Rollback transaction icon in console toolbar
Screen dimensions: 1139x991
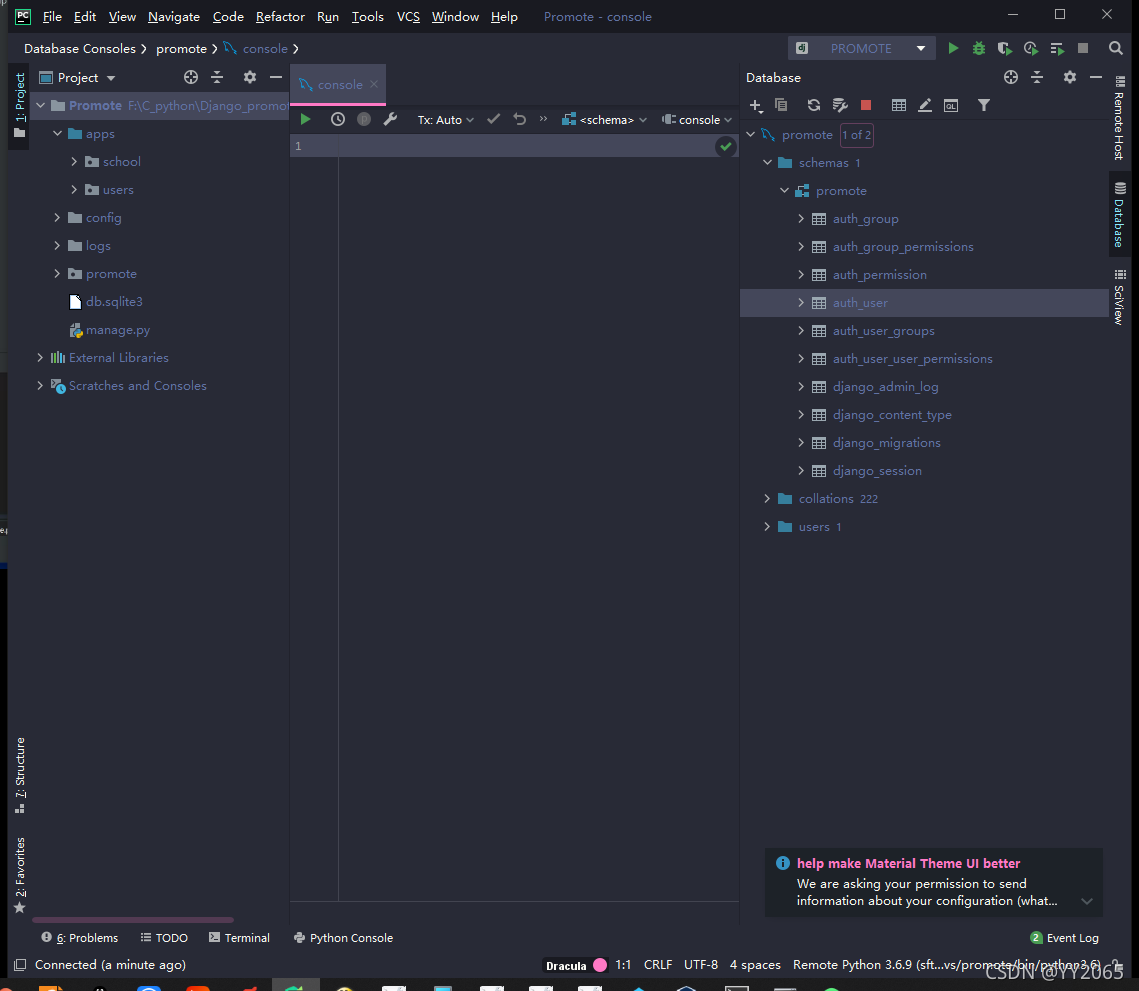[519, 119]
